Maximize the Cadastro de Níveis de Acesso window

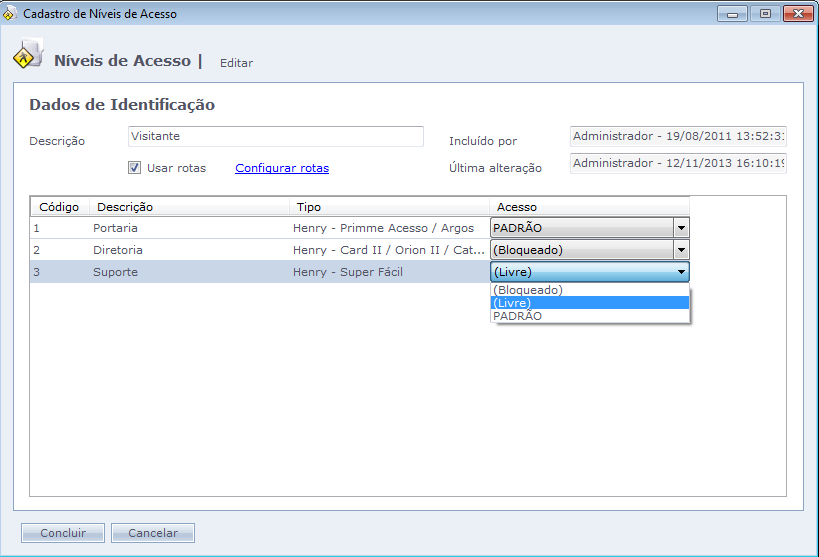click(x=765, y=14)
